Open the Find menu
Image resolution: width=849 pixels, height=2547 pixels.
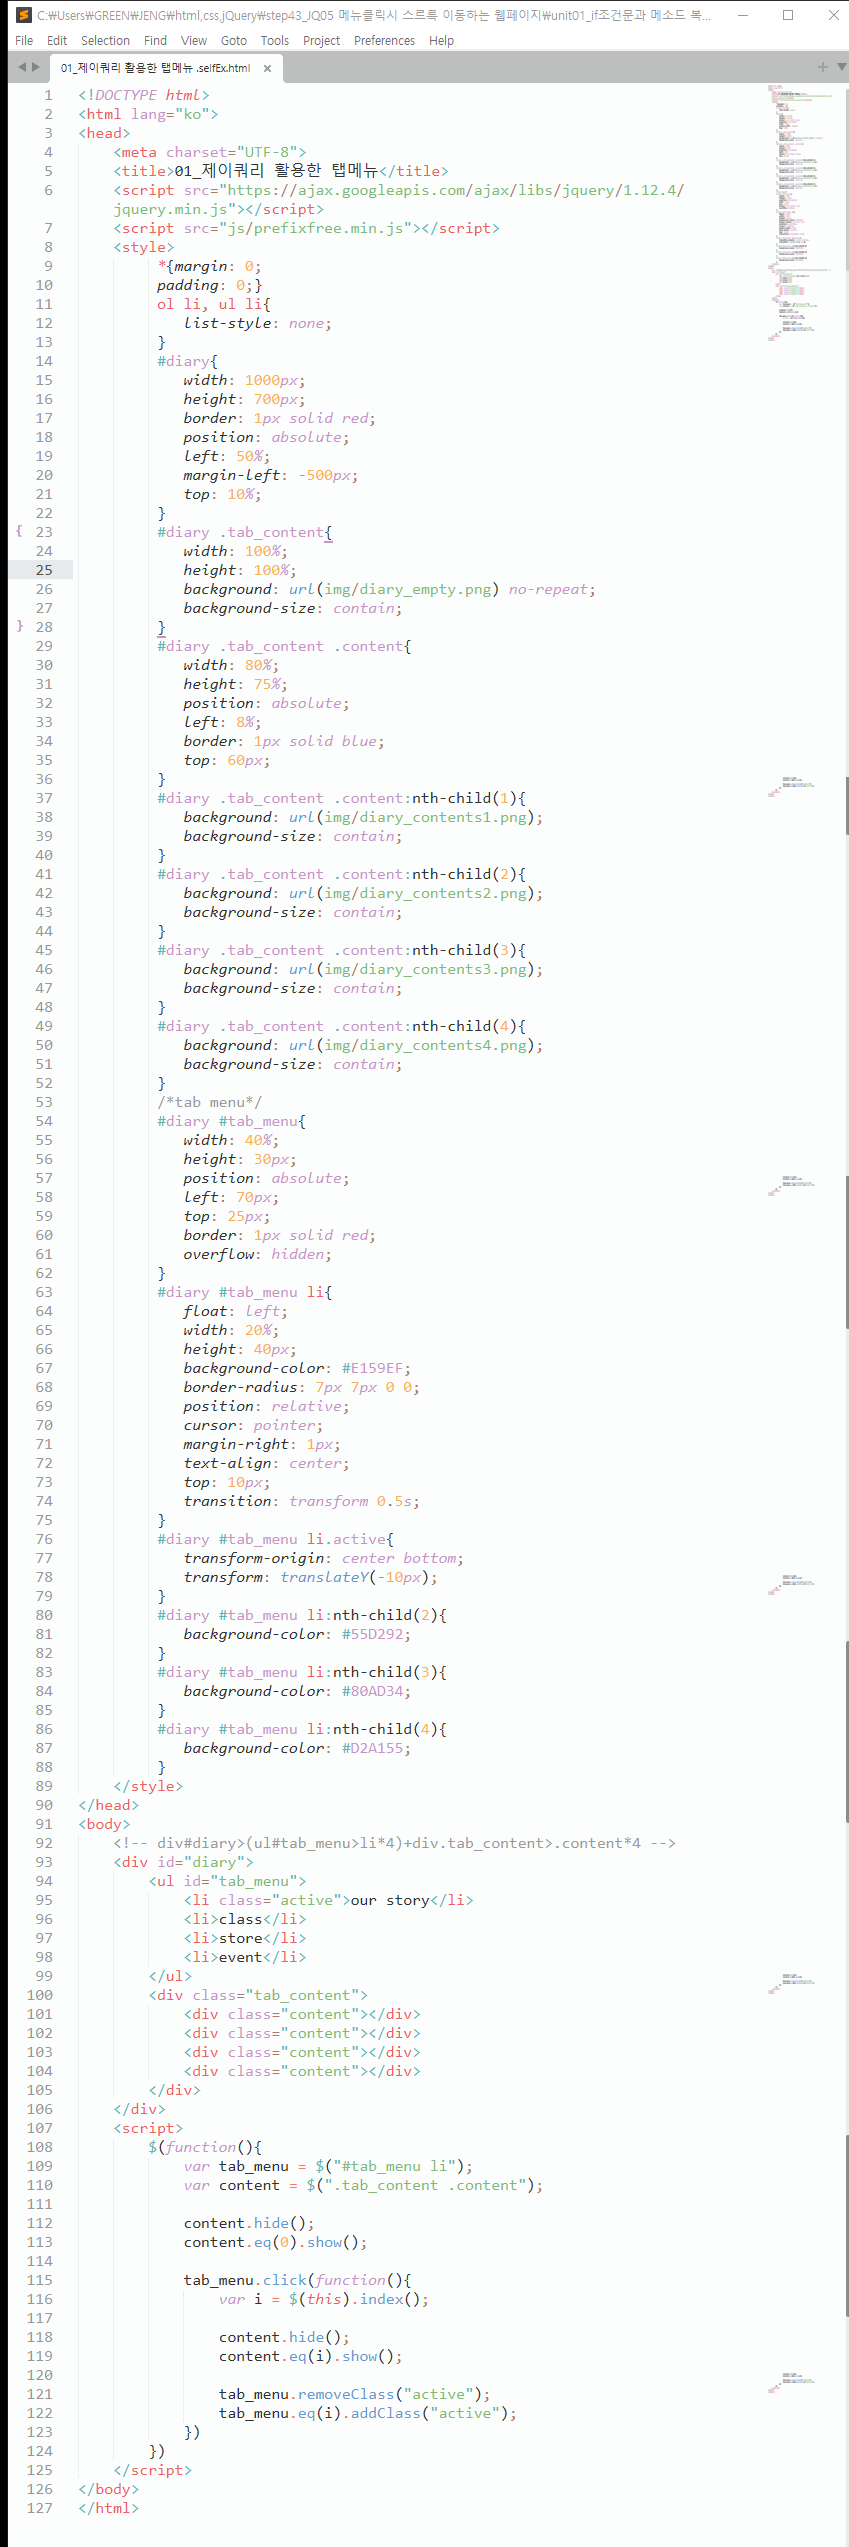coord(155,41)
